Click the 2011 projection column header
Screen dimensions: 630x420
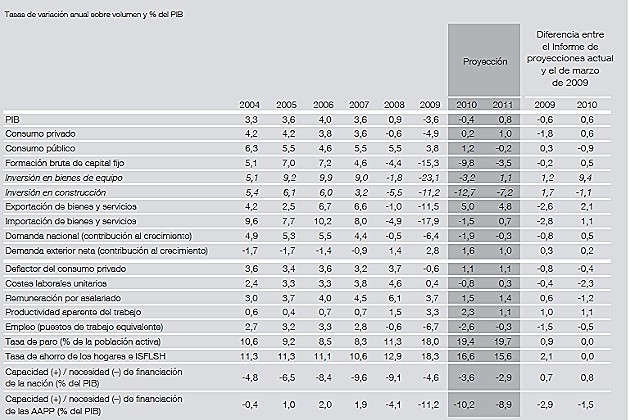click(x=502, y=104)
